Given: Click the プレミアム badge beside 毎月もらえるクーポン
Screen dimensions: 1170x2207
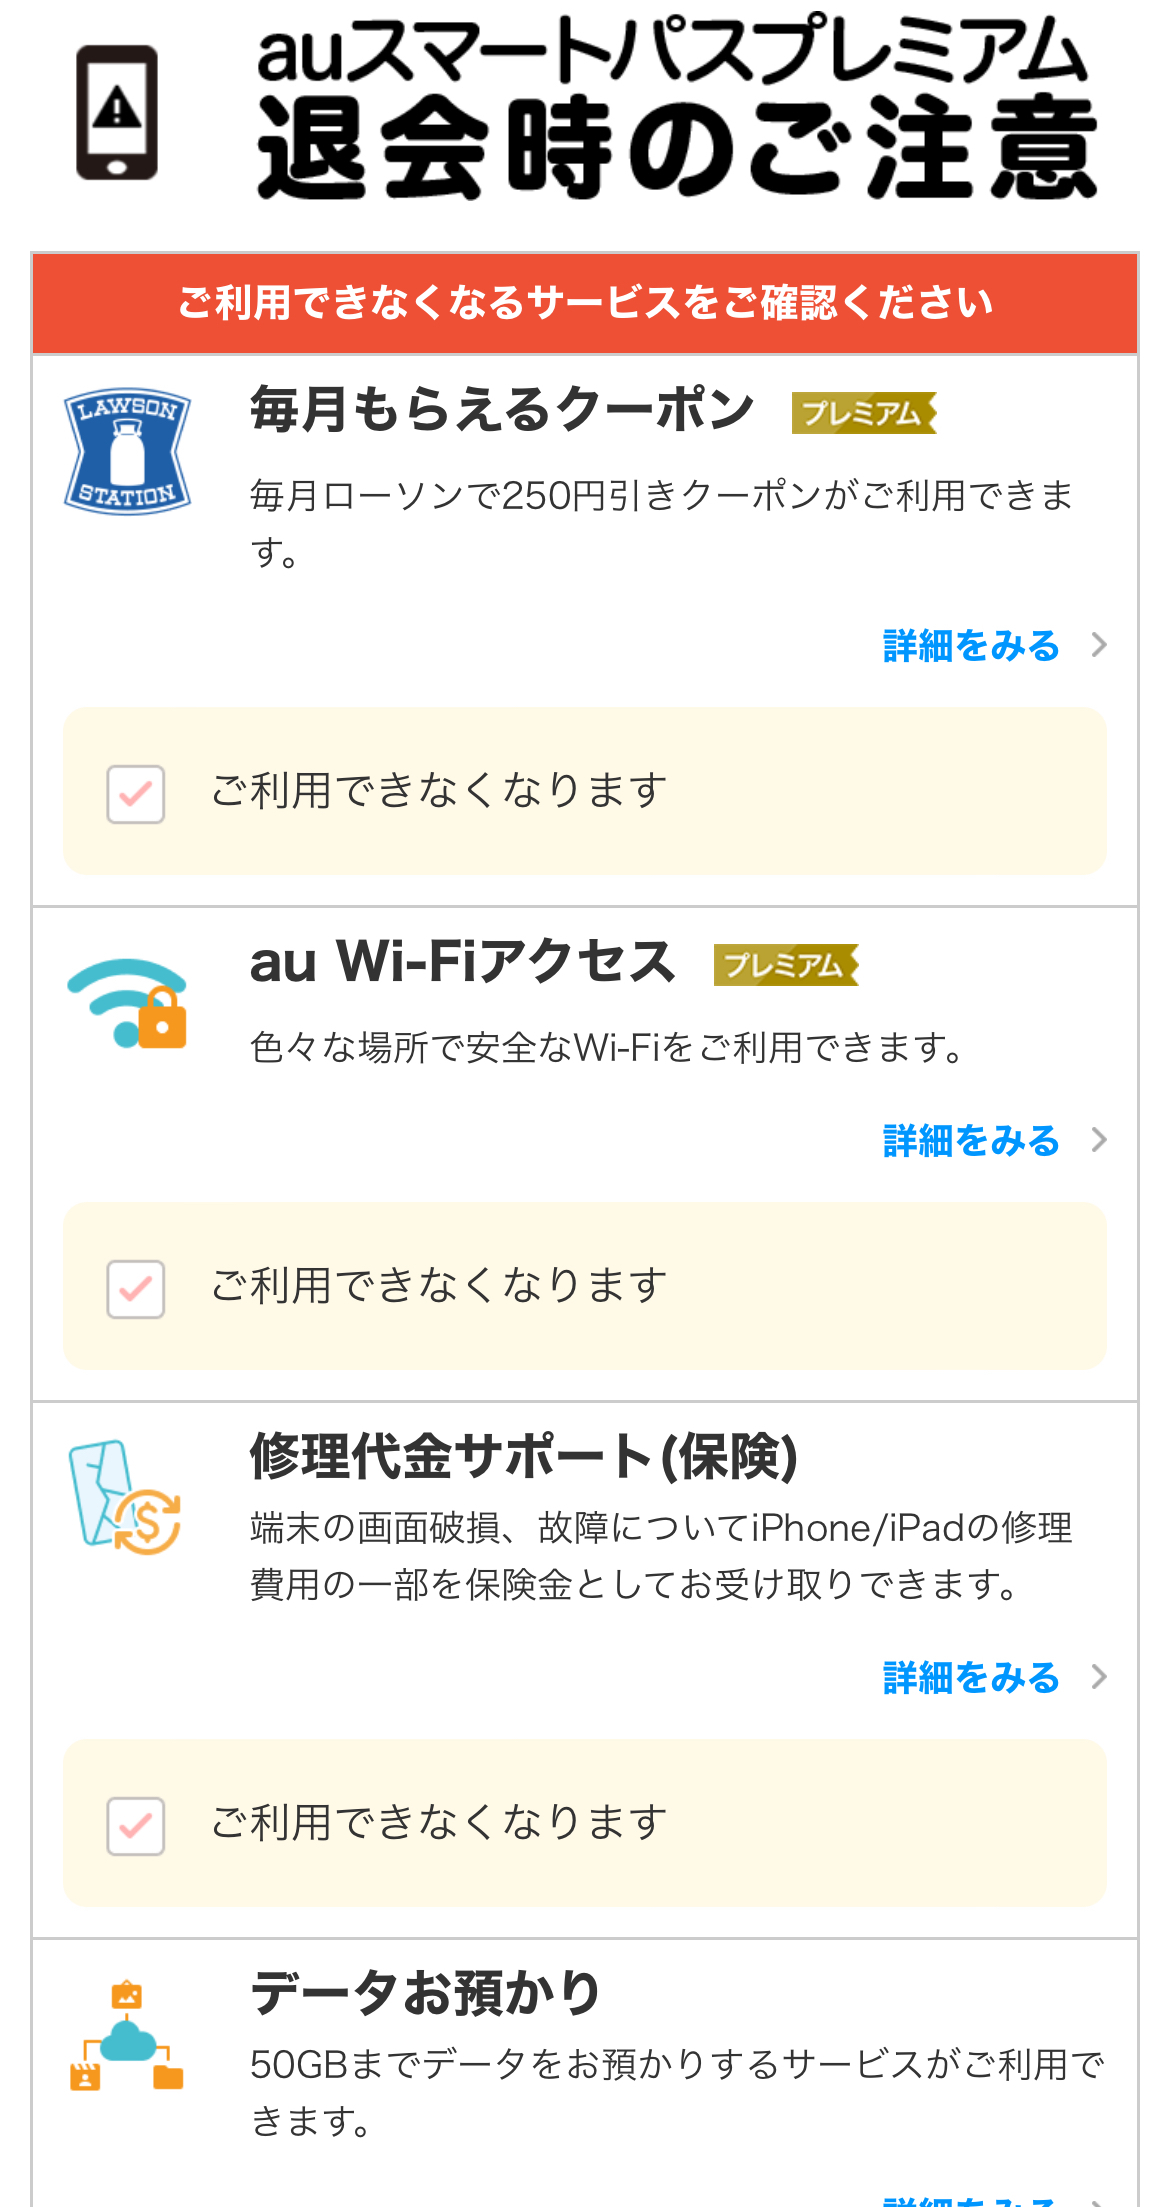Looking at the screenshot, I should 863,413.
